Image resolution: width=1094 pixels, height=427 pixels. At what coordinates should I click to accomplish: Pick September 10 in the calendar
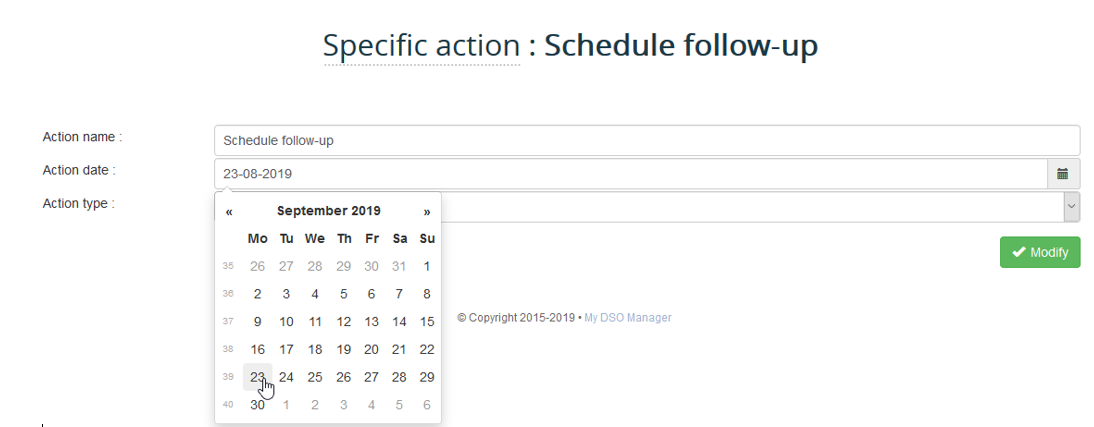[x=286, y=322]
